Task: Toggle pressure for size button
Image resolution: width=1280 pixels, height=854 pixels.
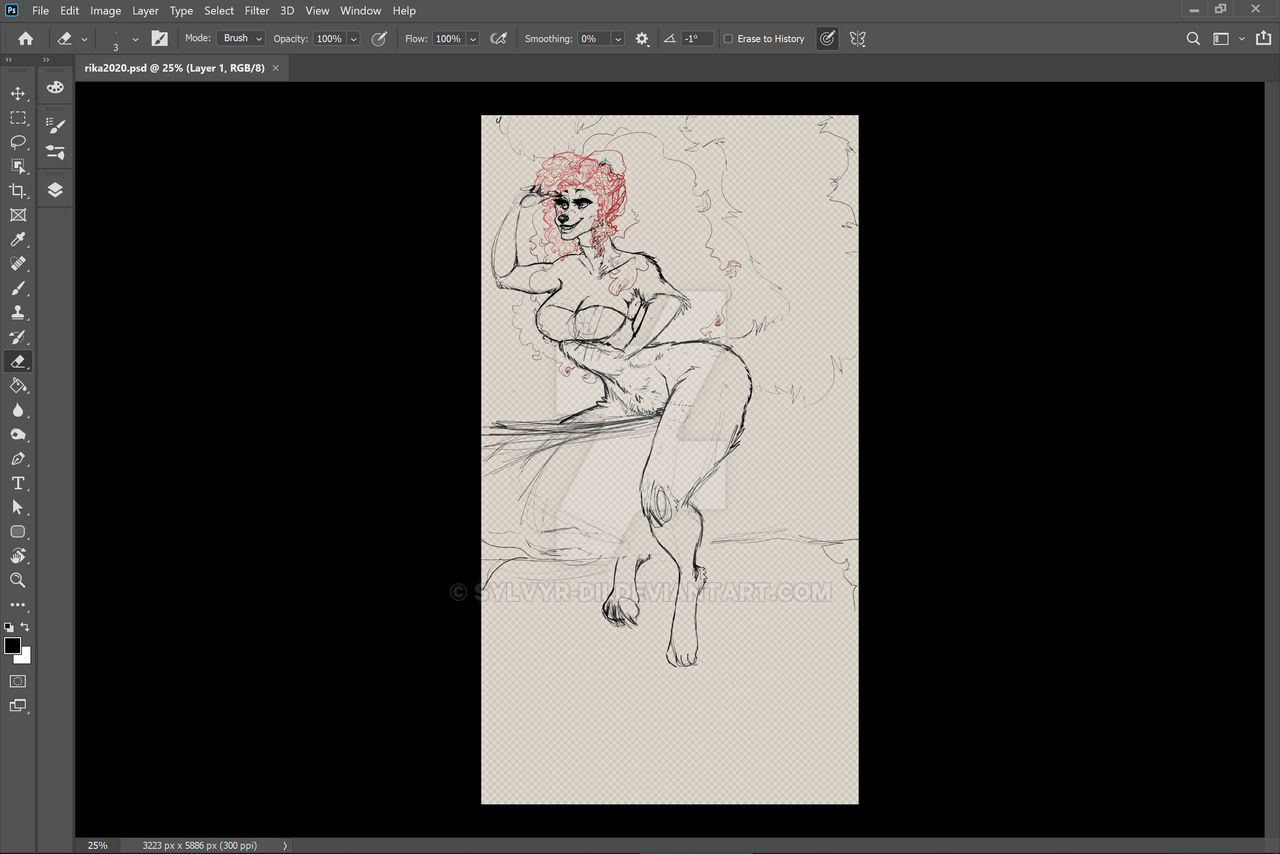Action: point(827,39)
